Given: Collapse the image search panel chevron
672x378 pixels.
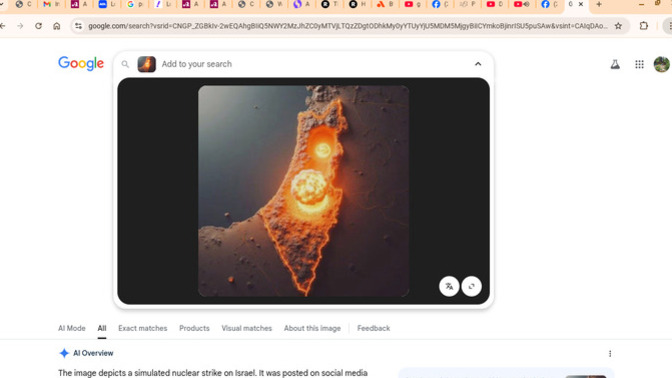Looking at the screenshot, I should (478, 64).
